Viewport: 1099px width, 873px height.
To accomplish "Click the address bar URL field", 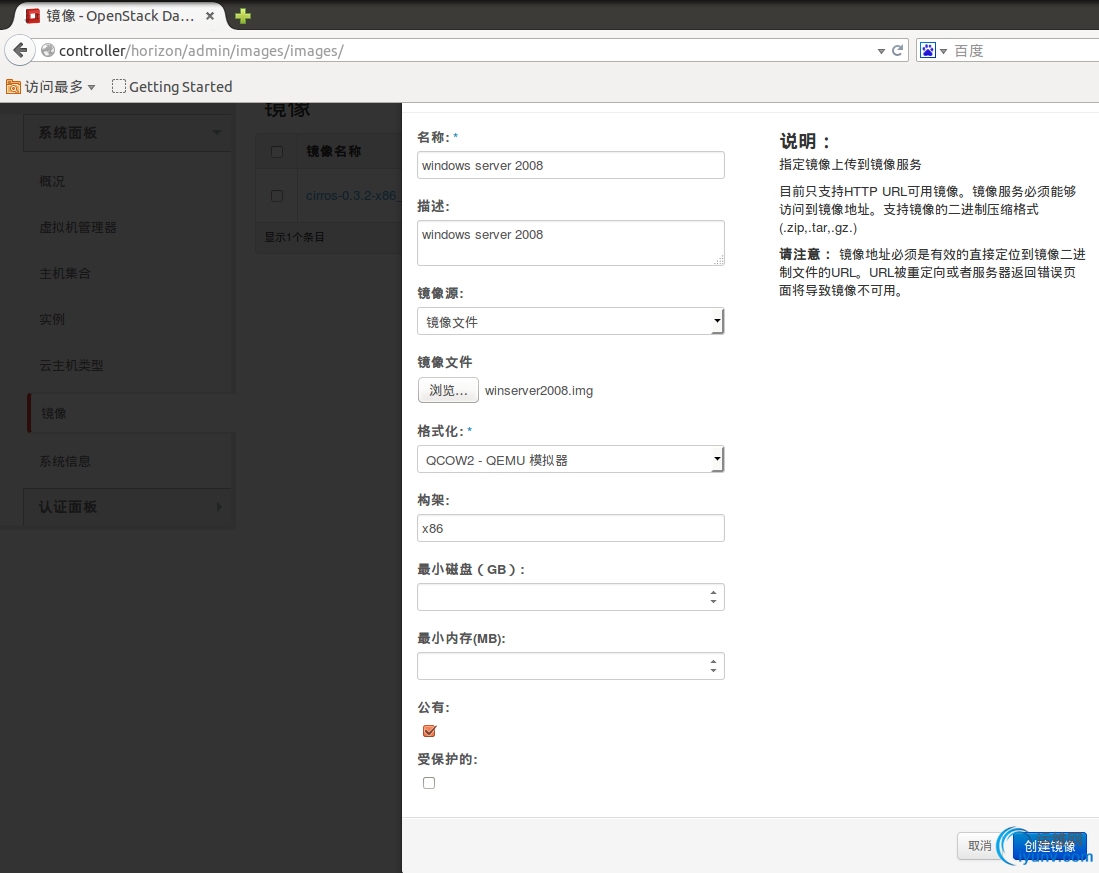I will click(463, 50).
